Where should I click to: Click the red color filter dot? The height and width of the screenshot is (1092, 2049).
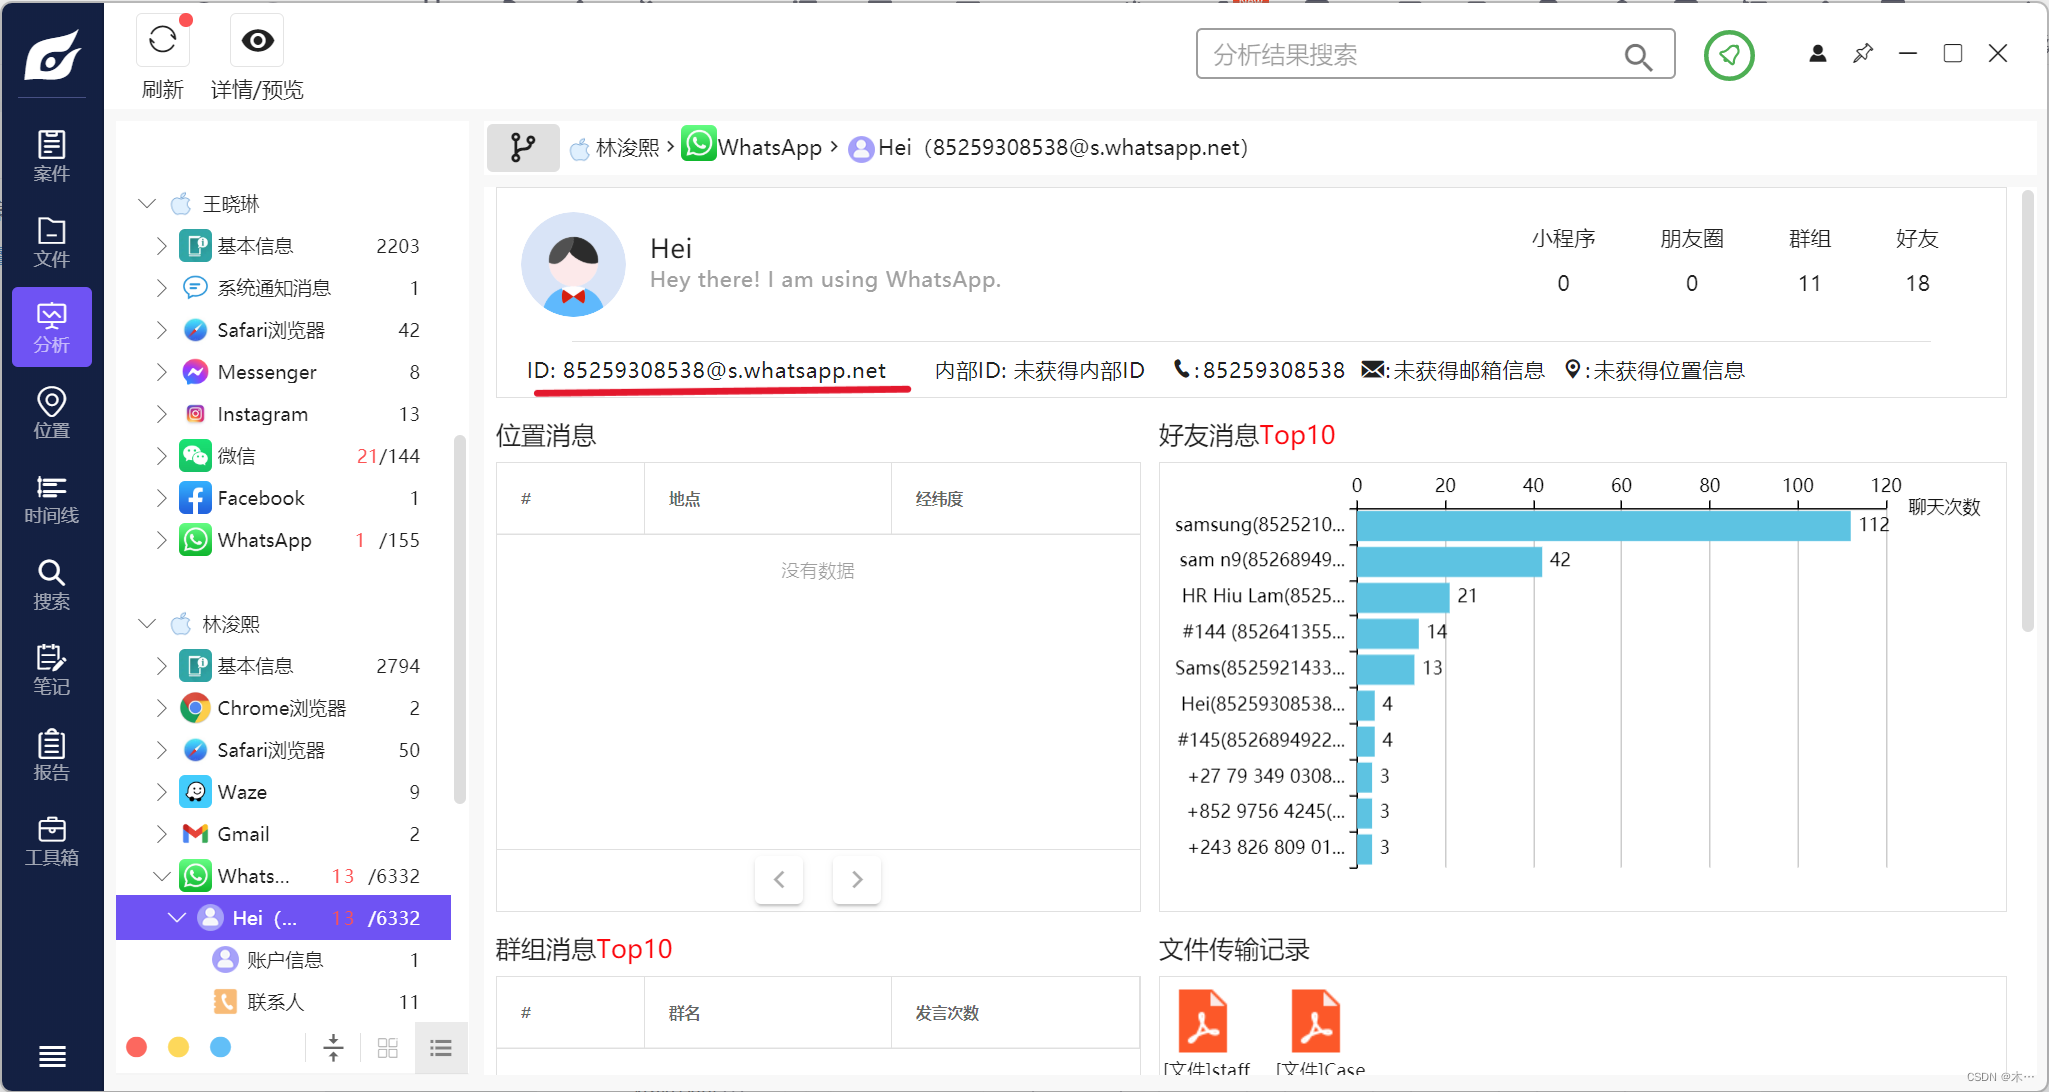(137, 1047)
